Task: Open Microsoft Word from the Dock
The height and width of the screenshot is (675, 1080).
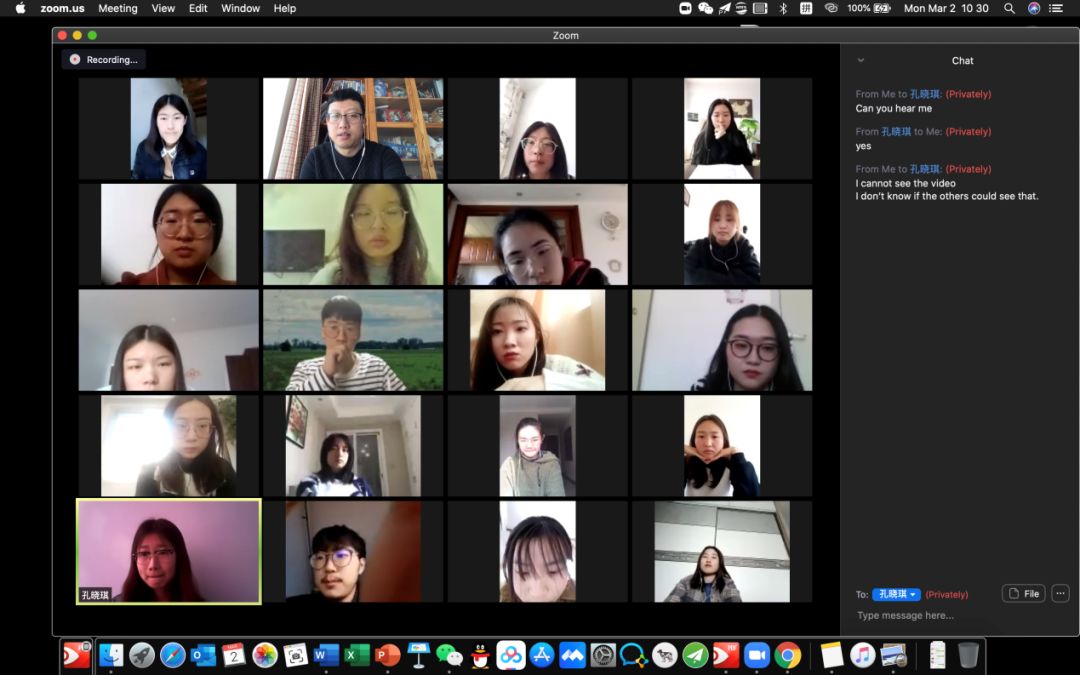Action: point(326,655)
